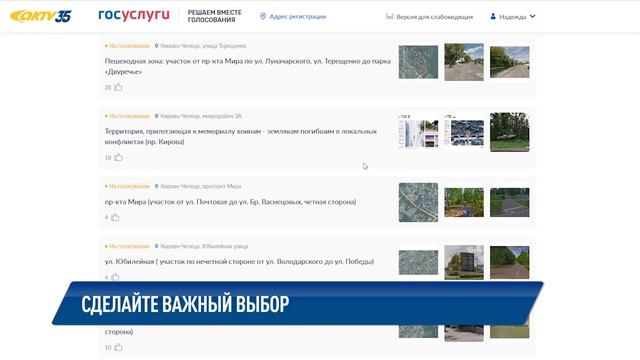Click thumbs-up icon beside count 10

[118, 347]
